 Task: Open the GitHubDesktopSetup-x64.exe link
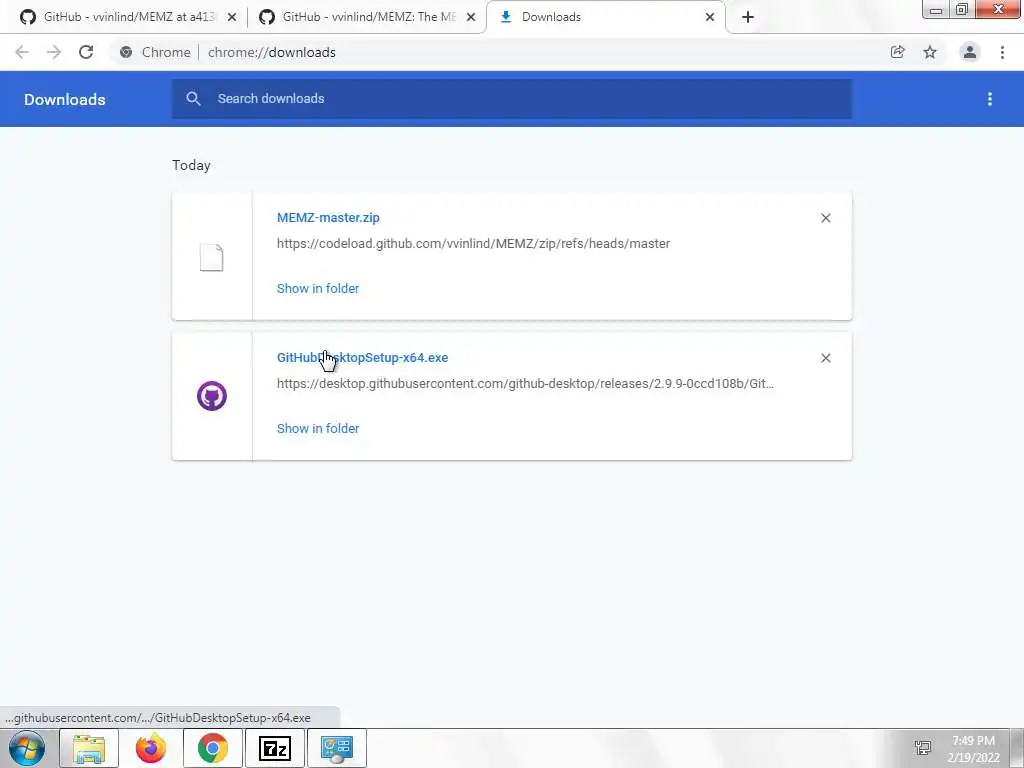(x=362, y=357)
